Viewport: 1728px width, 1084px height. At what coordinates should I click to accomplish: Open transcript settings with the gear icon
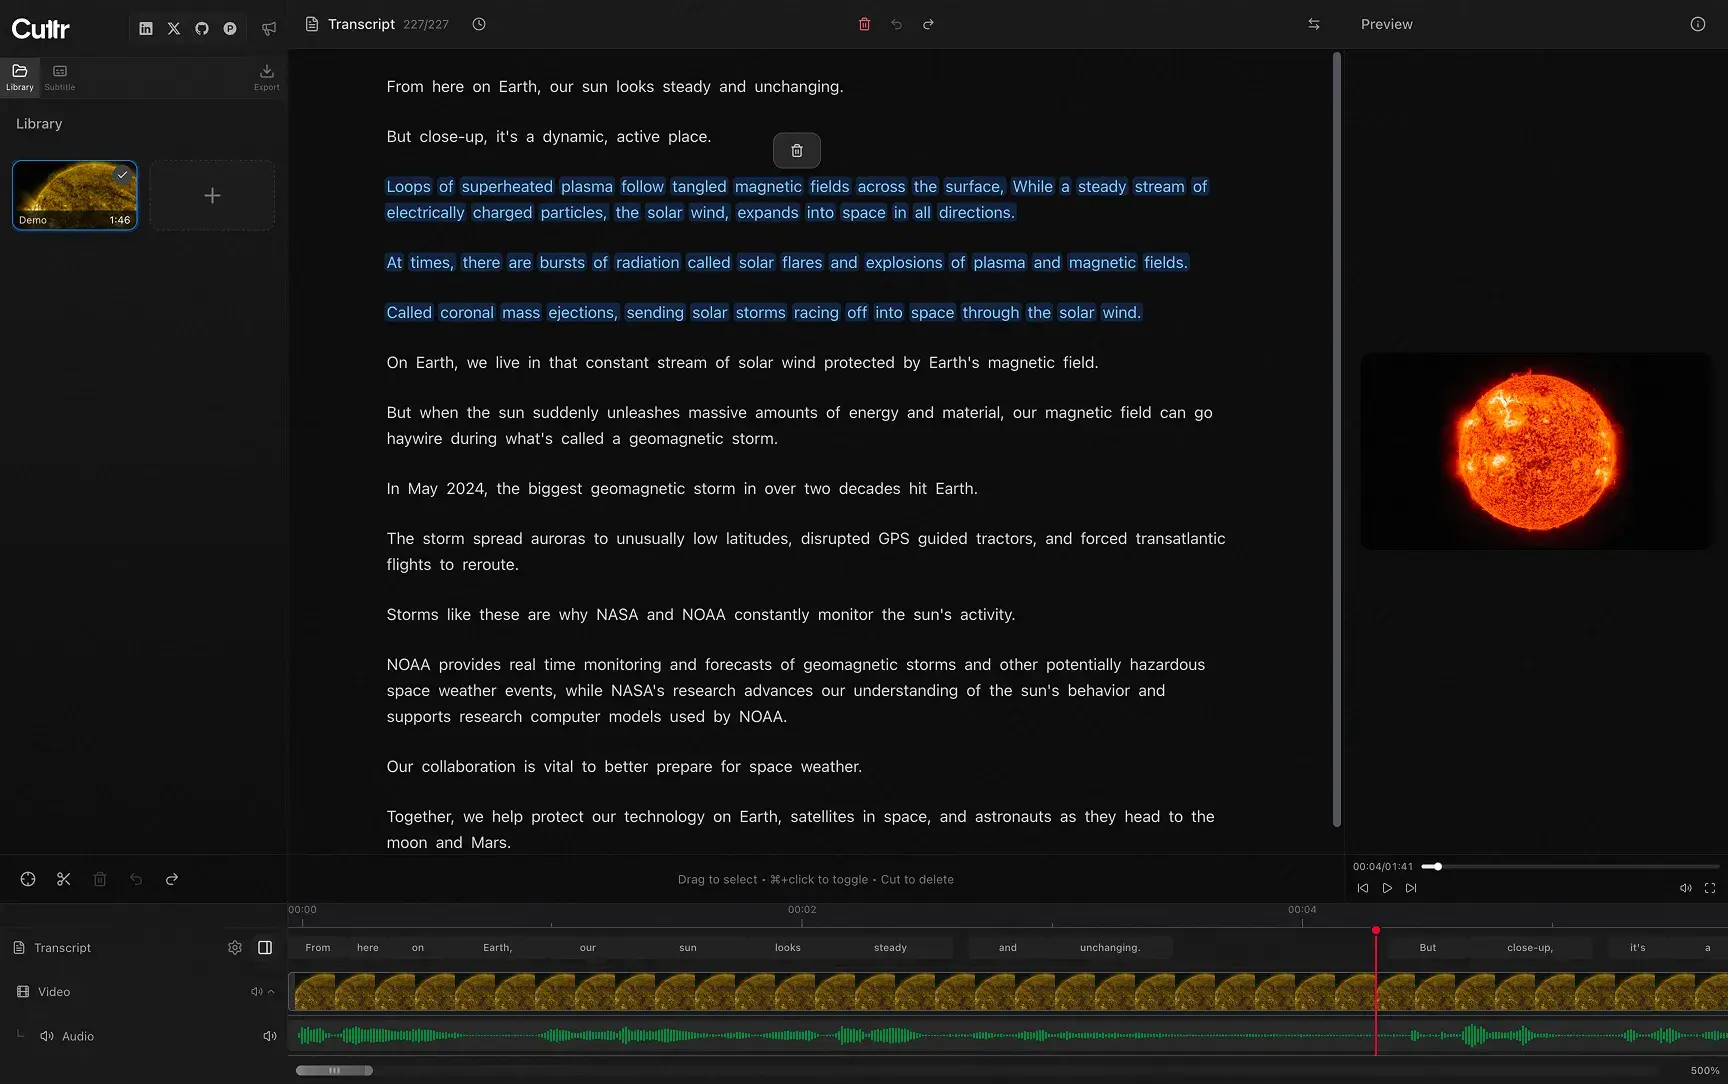(x=234, y=947)
